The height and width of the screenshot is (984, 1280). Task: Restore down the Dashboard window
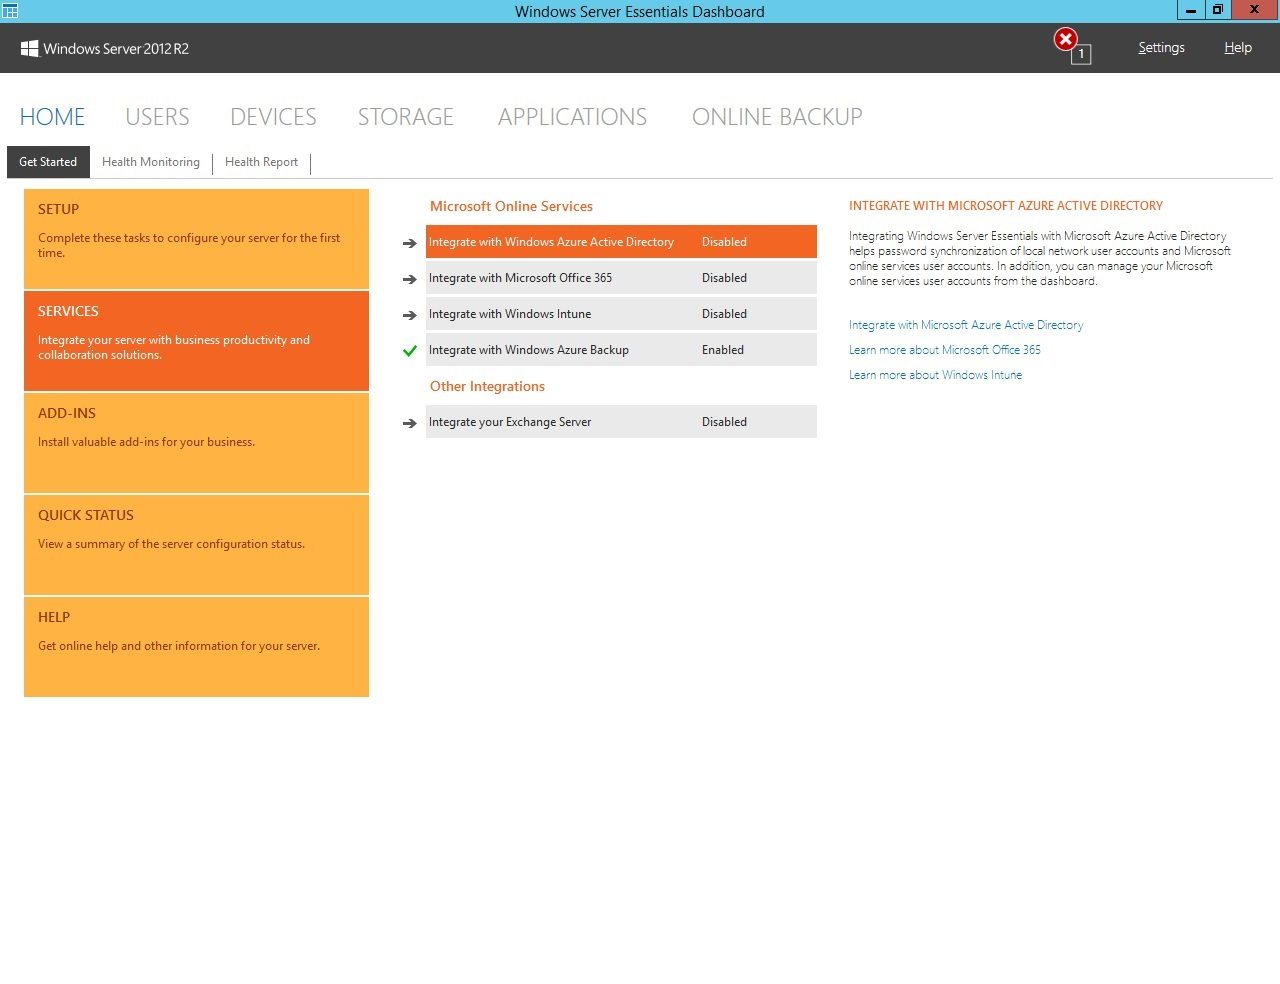[1217, 10]
